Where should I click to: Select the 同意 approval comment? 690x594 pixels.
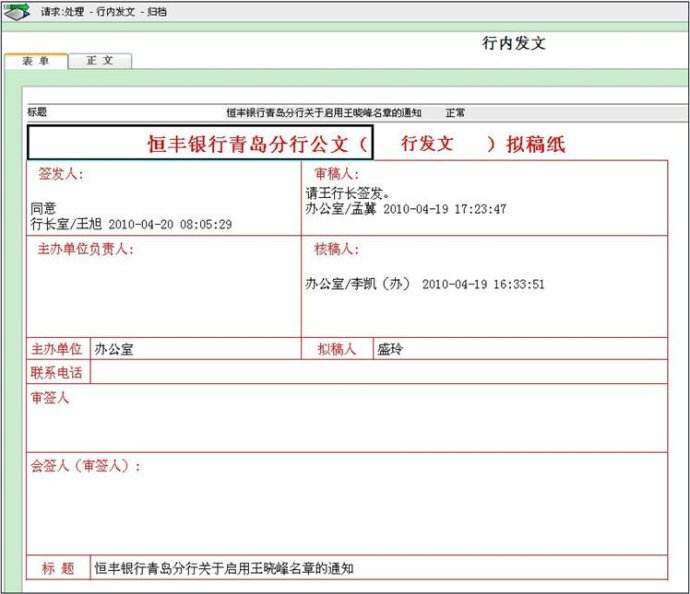point(43,208)
